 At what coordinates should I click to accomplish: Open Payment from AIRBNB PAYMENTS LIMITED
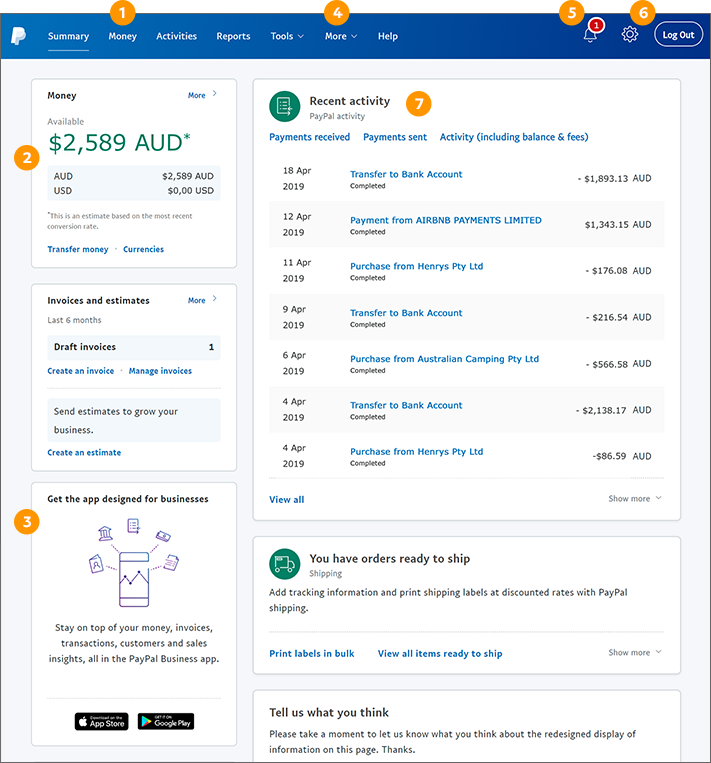[x=445, y=220]
